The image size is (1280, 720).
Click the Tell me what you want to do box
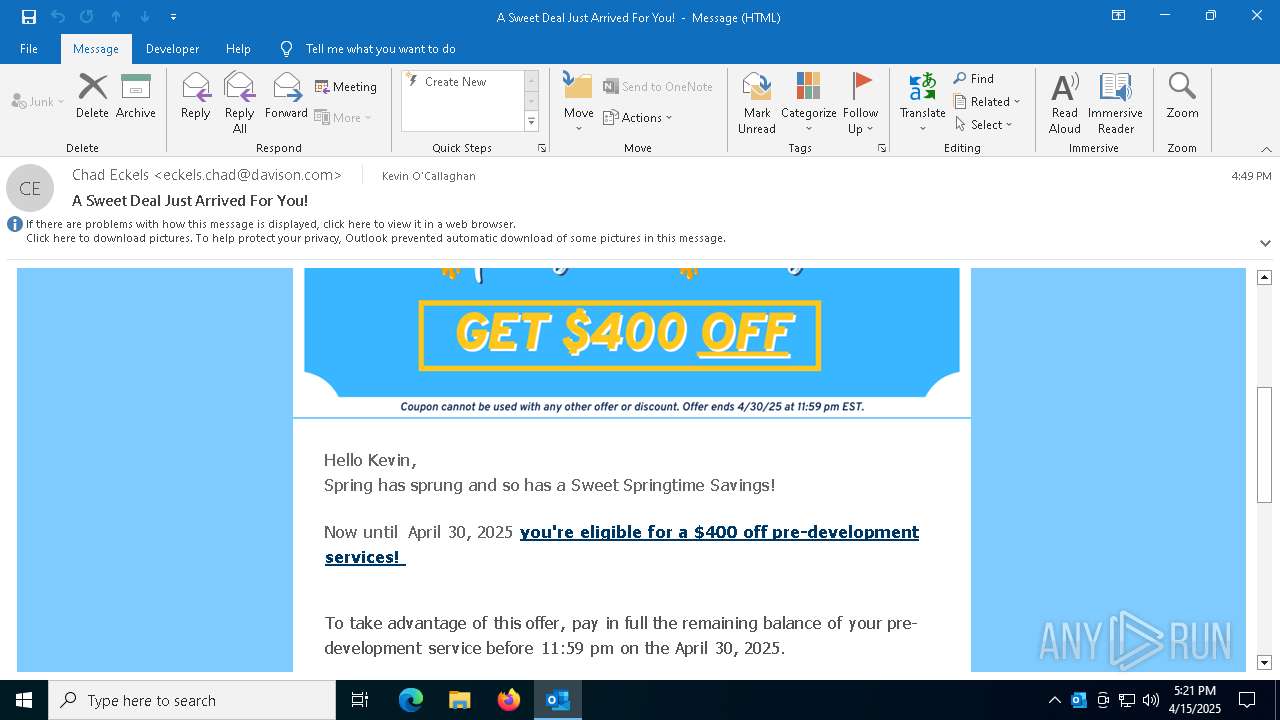pyautogui.click(x=380, y=49)
